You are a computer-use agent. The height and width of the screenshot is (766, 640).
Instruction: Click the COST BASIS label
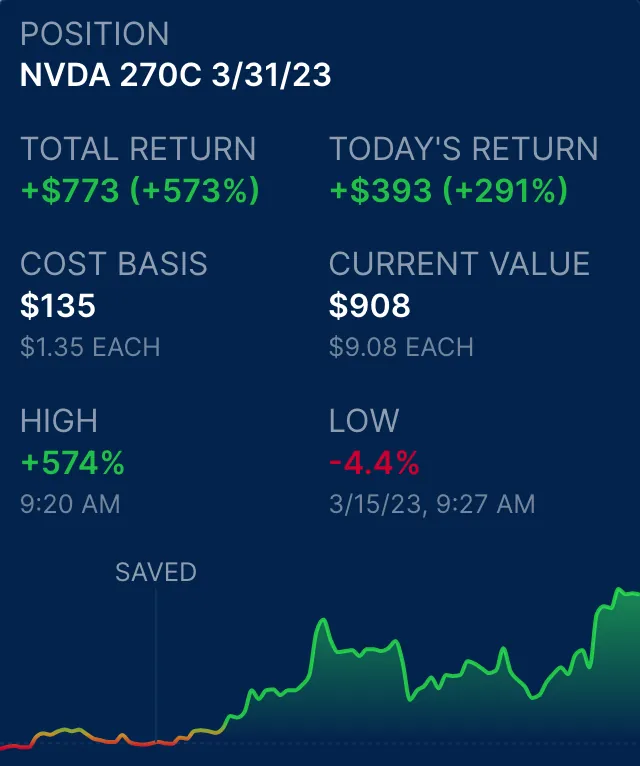coord(114,264)
